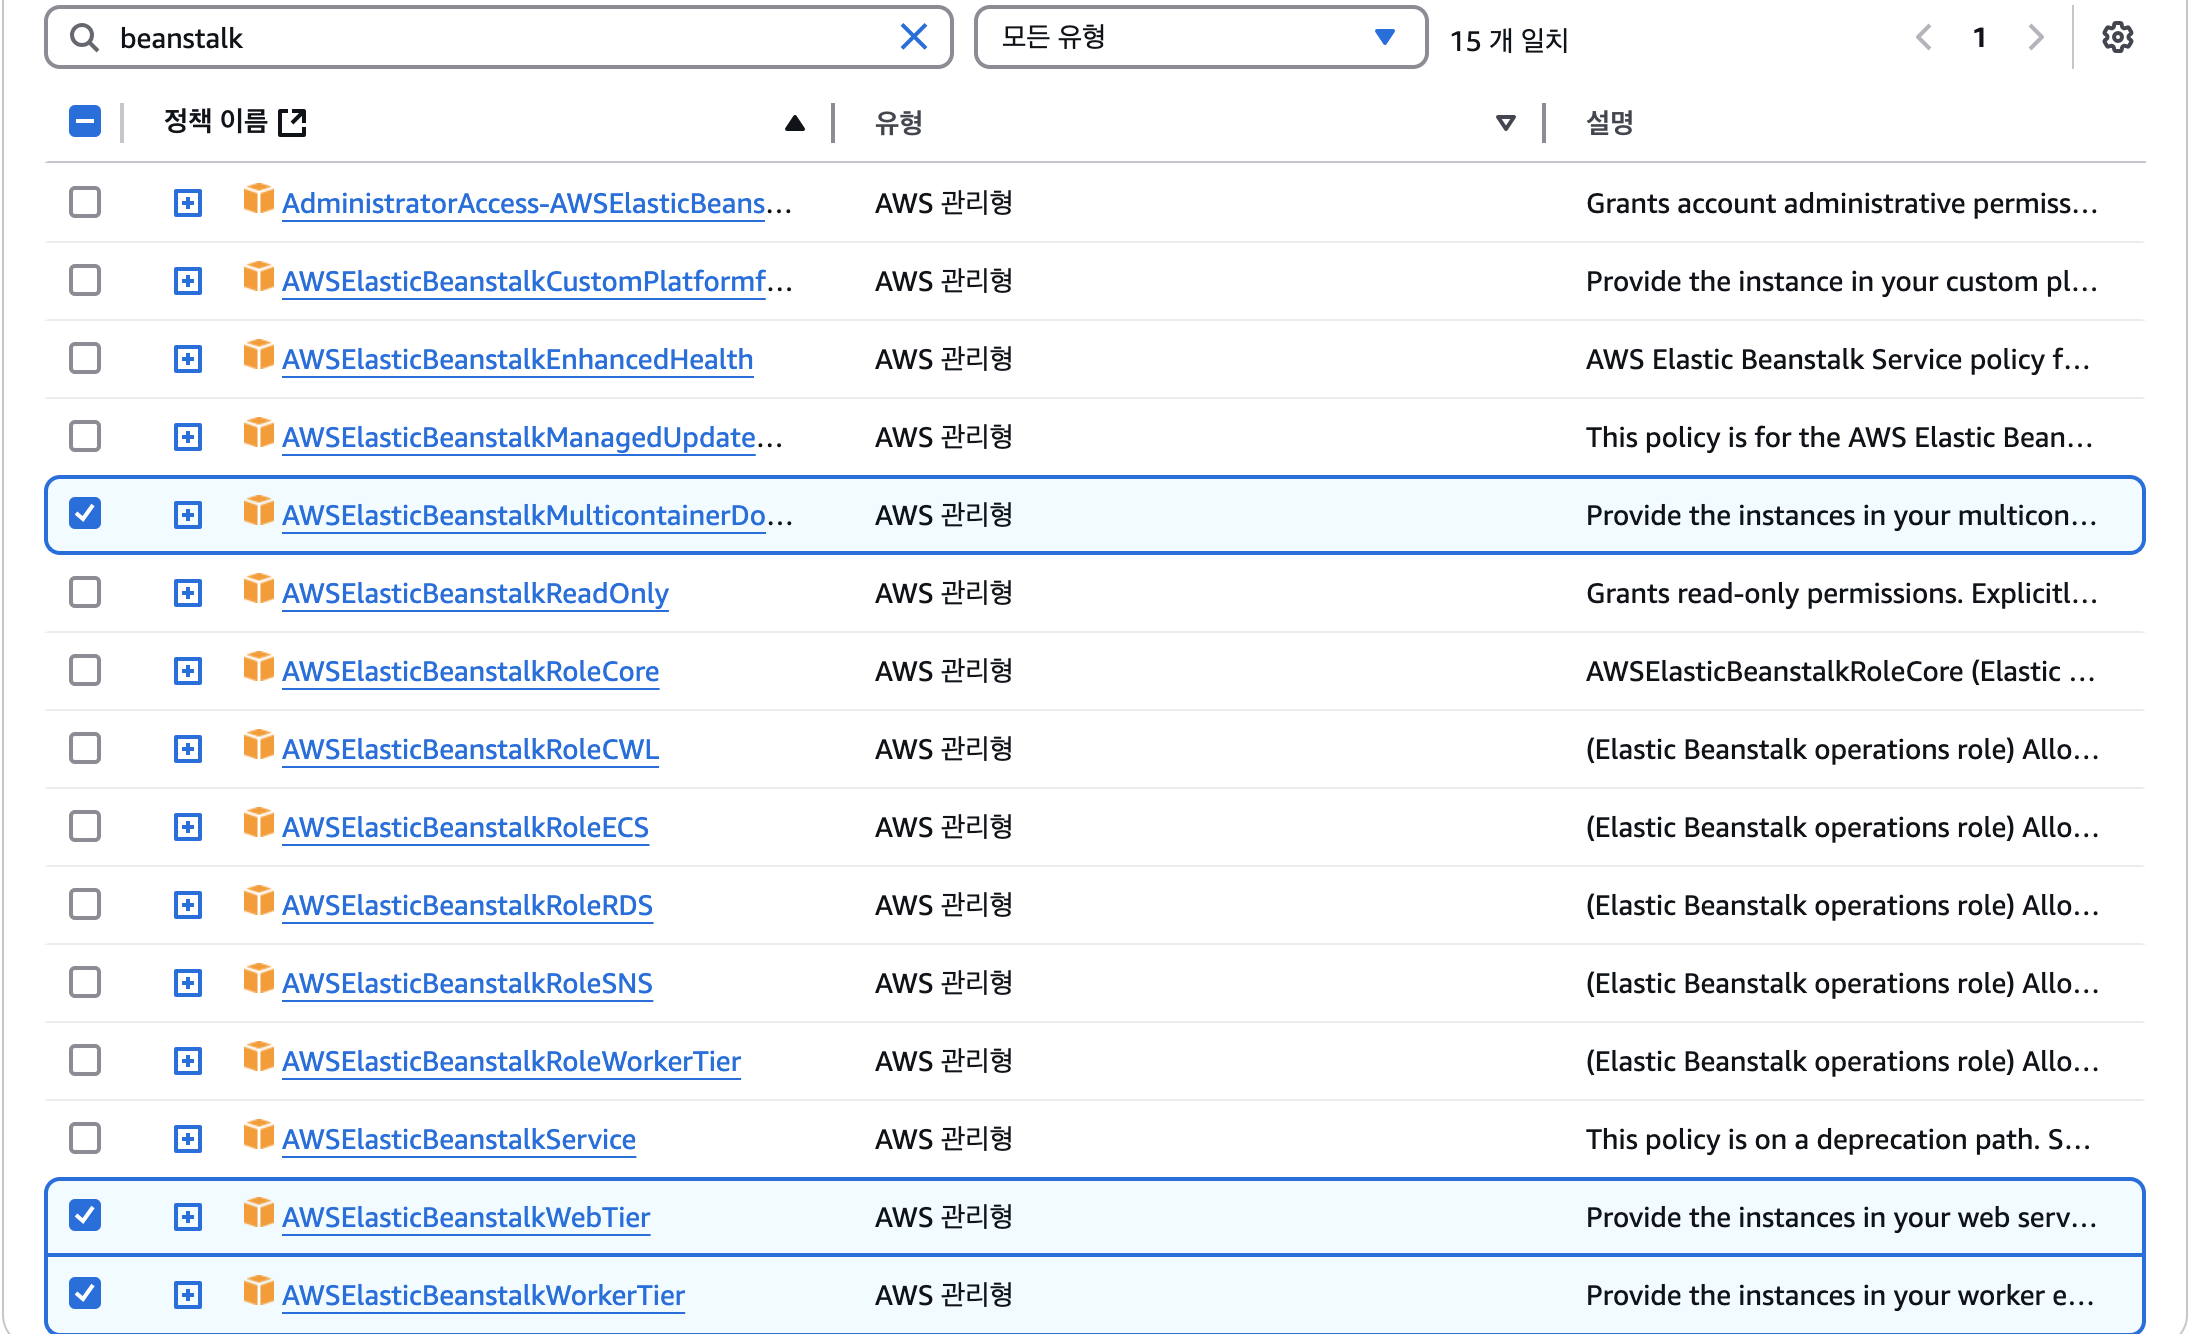Screen dimensions: 2192x1334
Task: Go to next results page
Action: [2035, 37]
